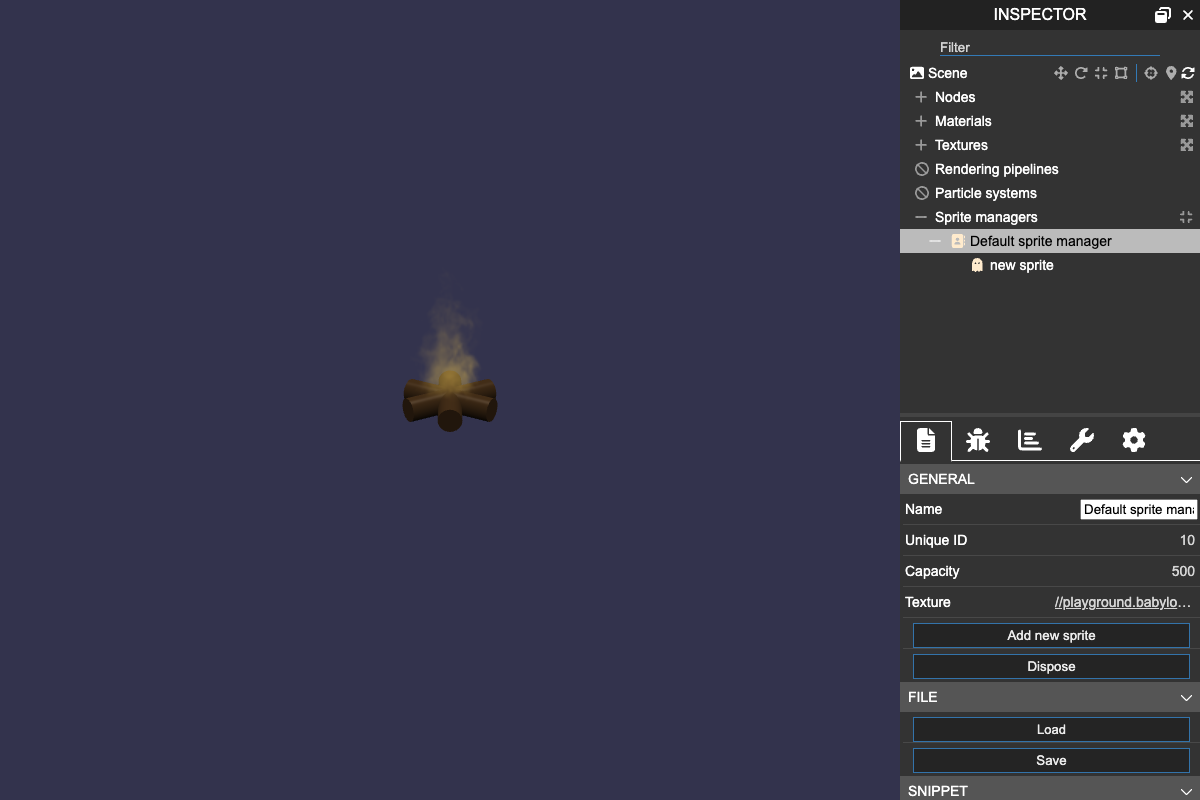Click the Add new sprite button
Screen dimensions: 1200x800
[x=1051, y=635]
